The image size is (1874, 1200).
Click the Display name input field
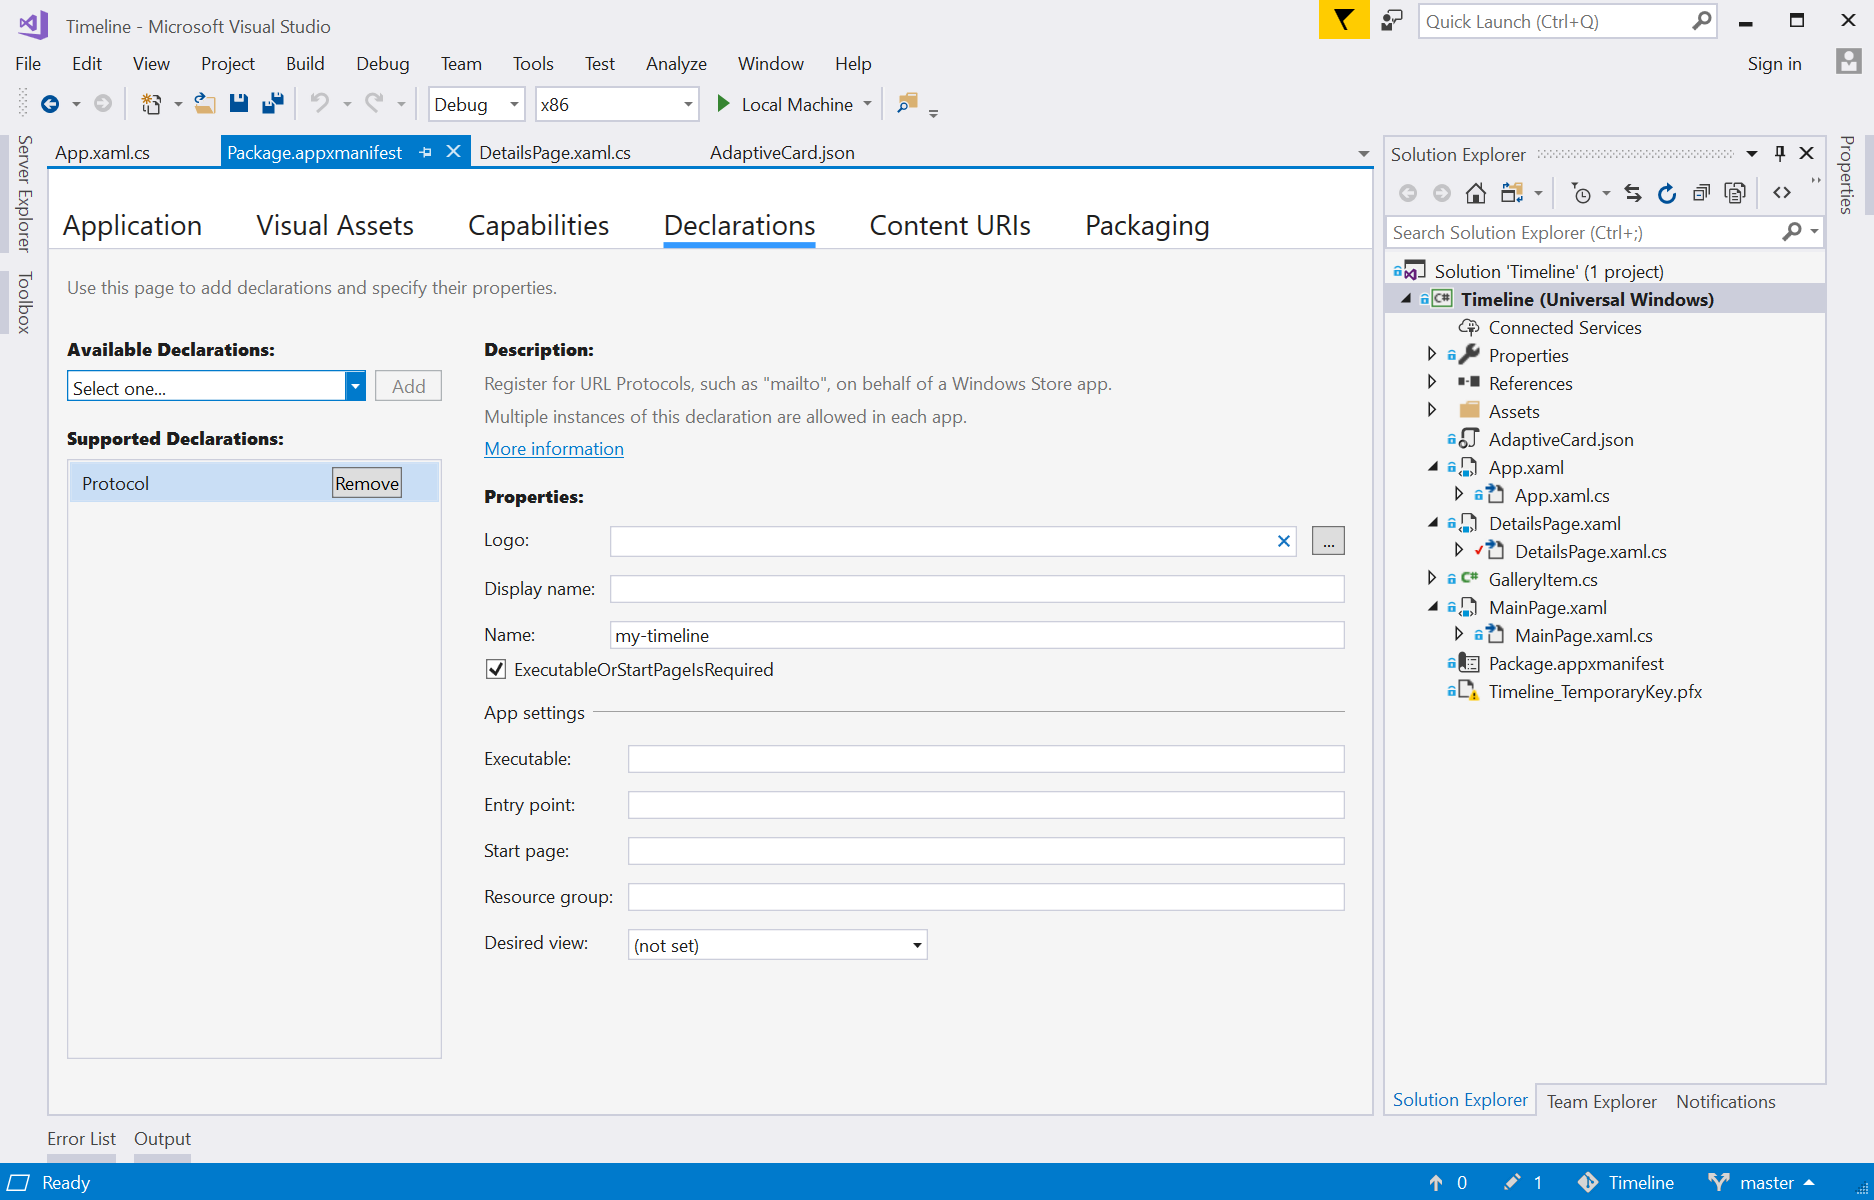(x=977, y=589)
